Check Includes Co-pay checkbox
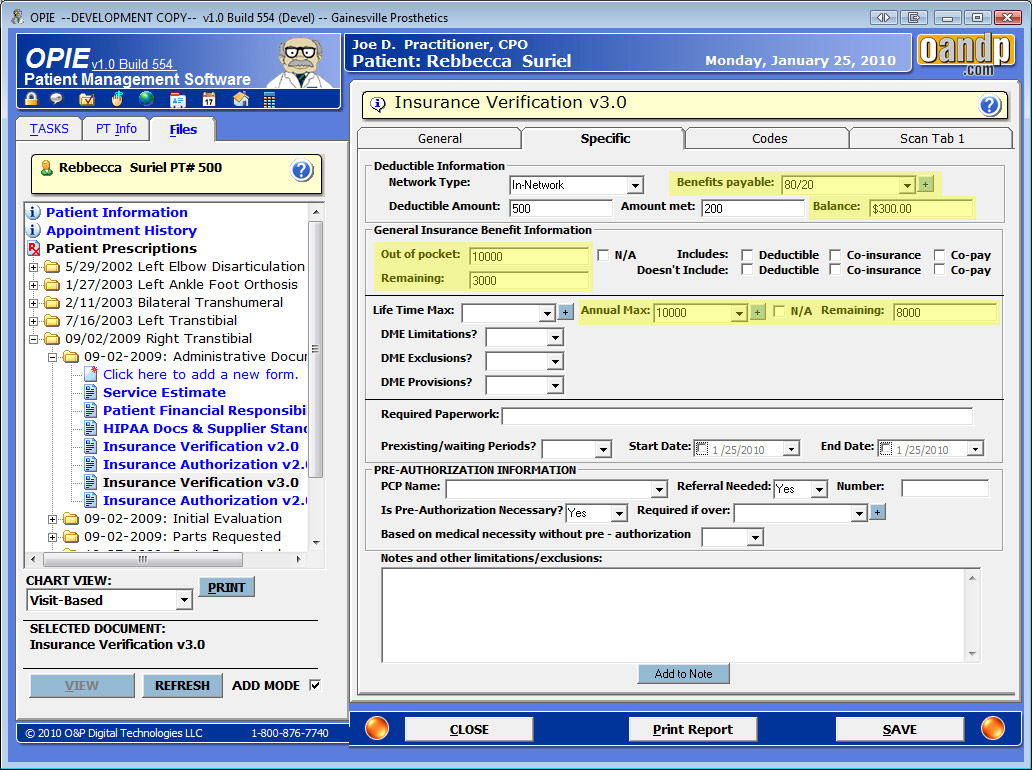Image resolution: width=1032 pixels, height=770 pixels. coord(939,255)
